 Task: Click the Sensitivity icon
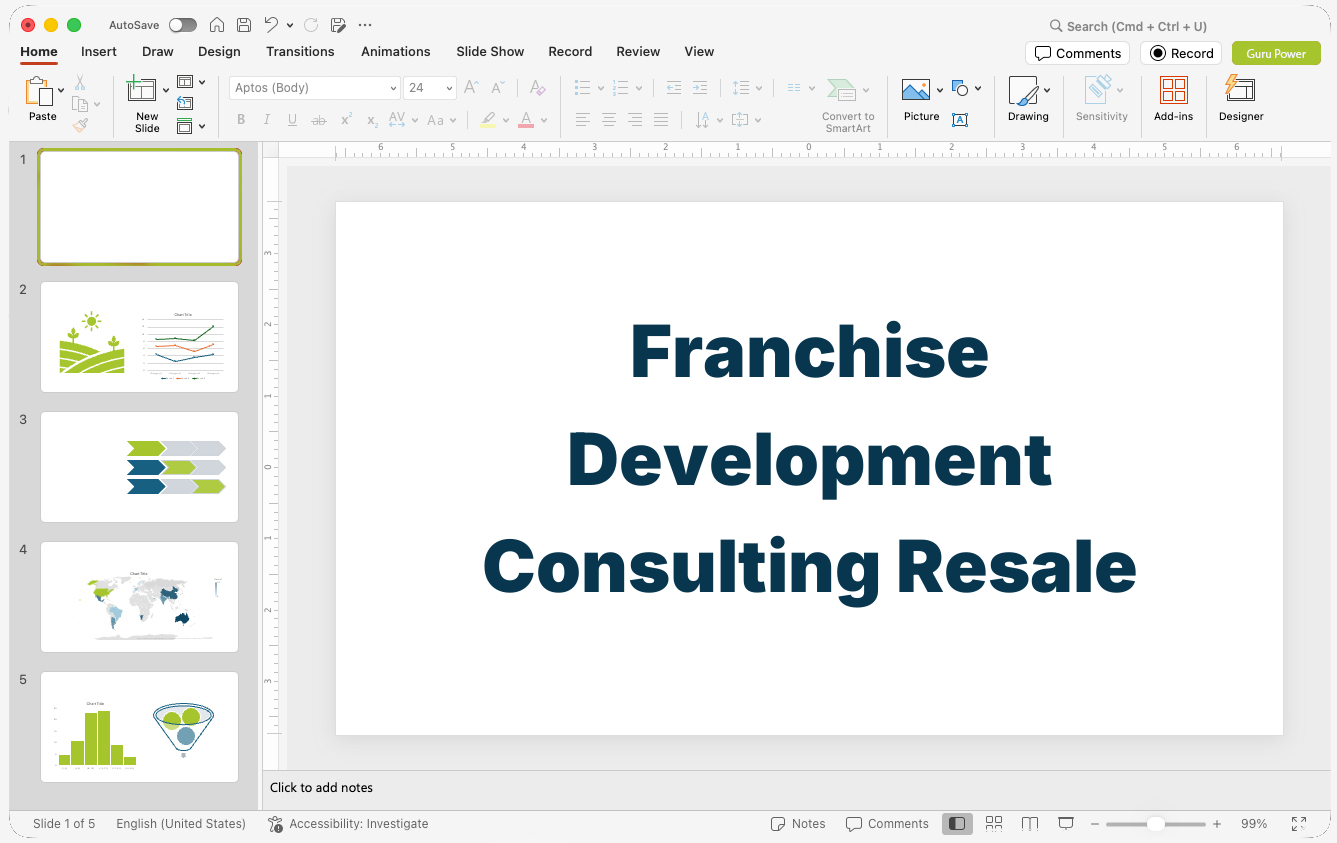1100,90
